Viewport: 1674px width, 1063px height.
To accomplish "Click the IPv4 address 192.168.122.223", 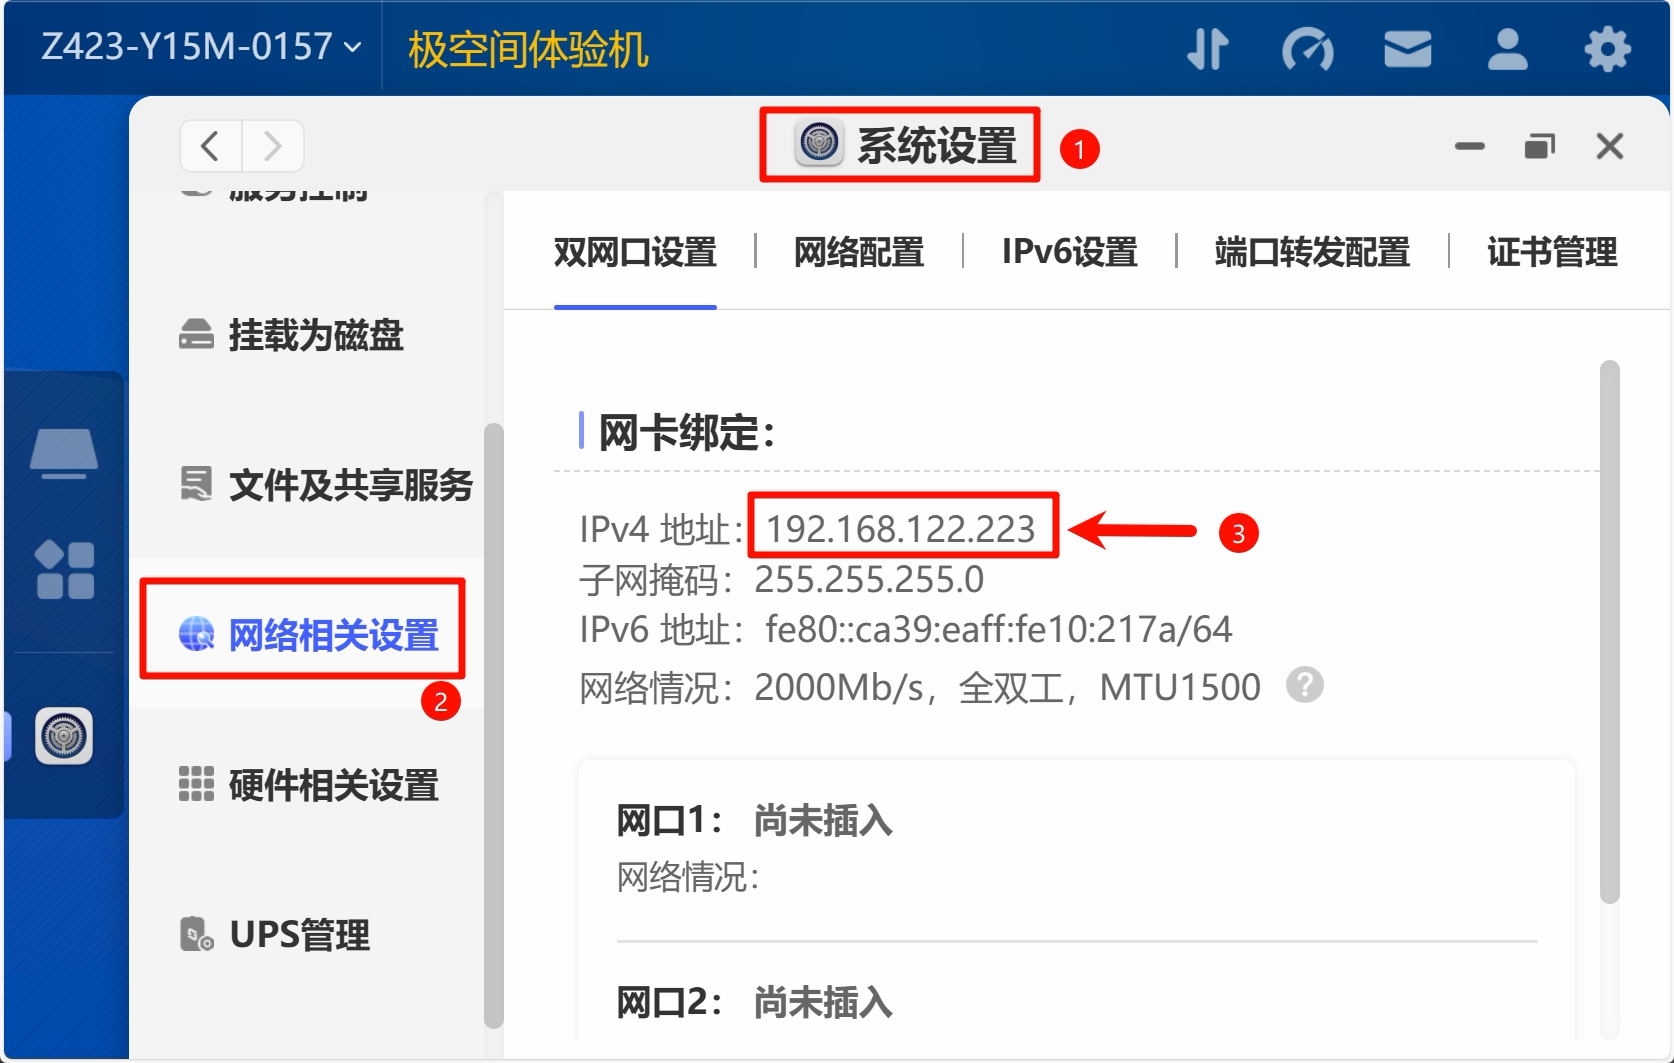I will click(900, 528).
